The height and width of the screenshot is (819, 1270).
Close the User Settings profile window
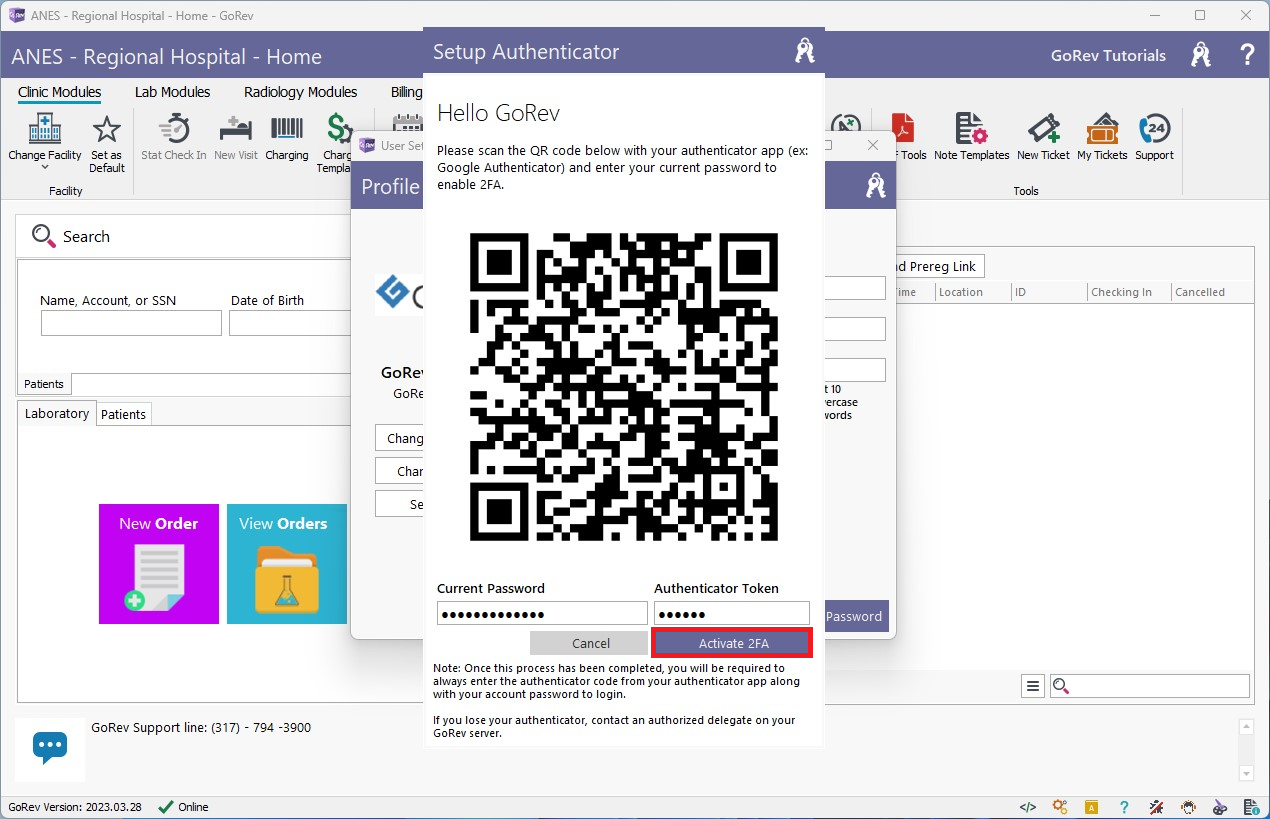point(872,145)
